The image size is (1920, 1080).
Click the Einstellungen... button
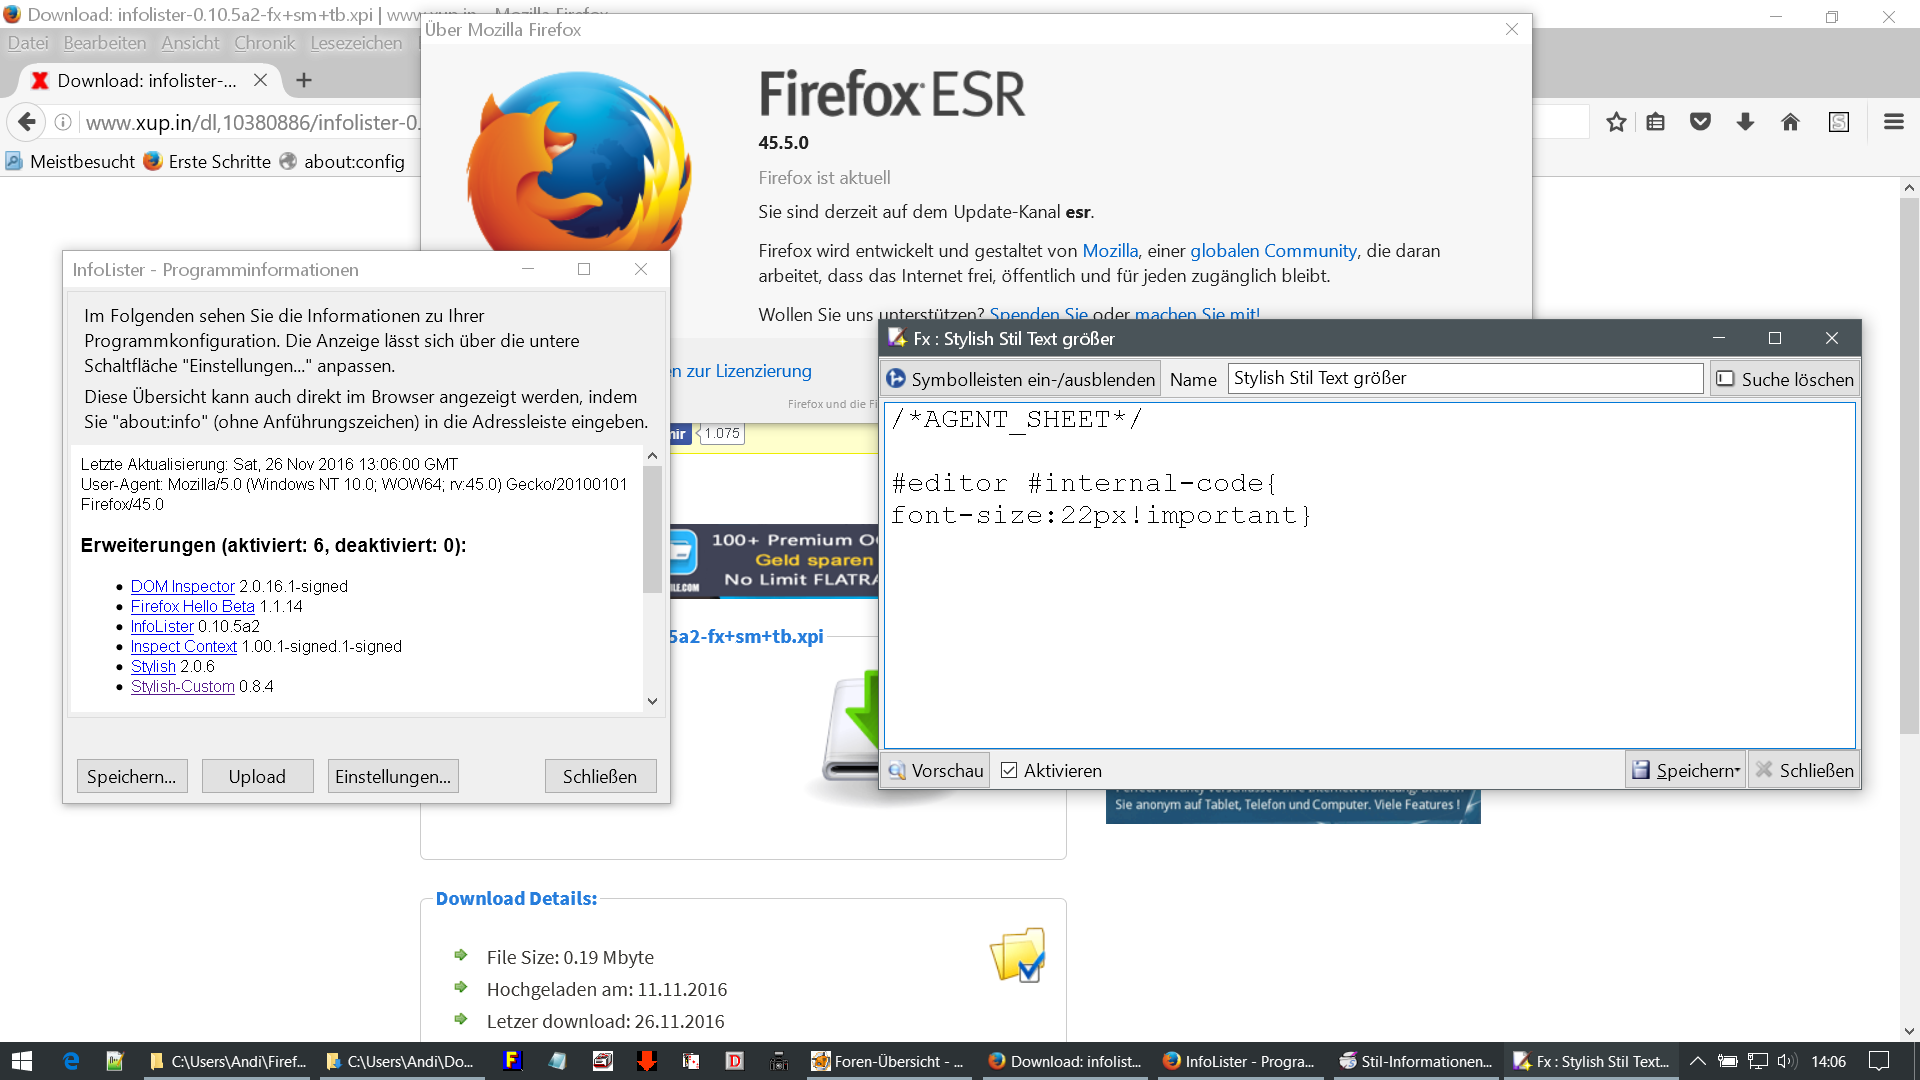pyautogui.click(x=393, y=776)
